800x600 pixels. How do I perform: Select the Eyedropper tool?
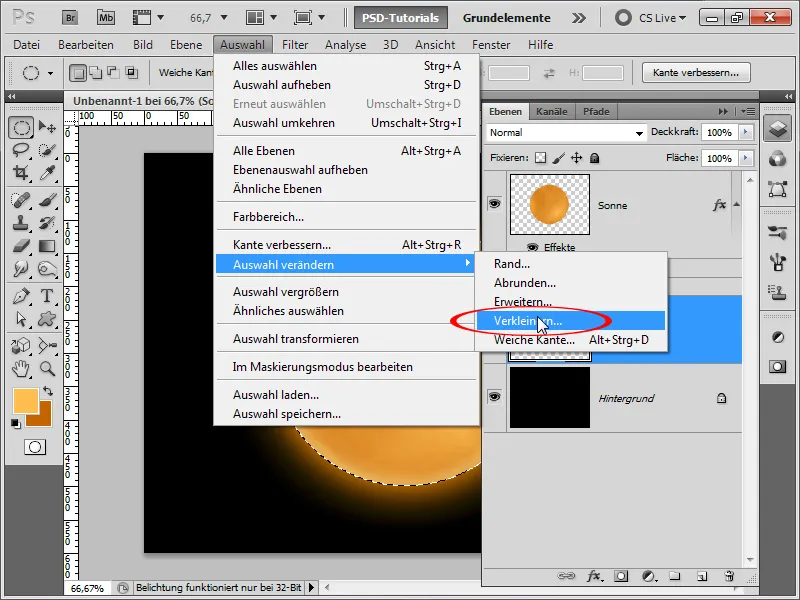pyautogui.click(x=47, y=173)
